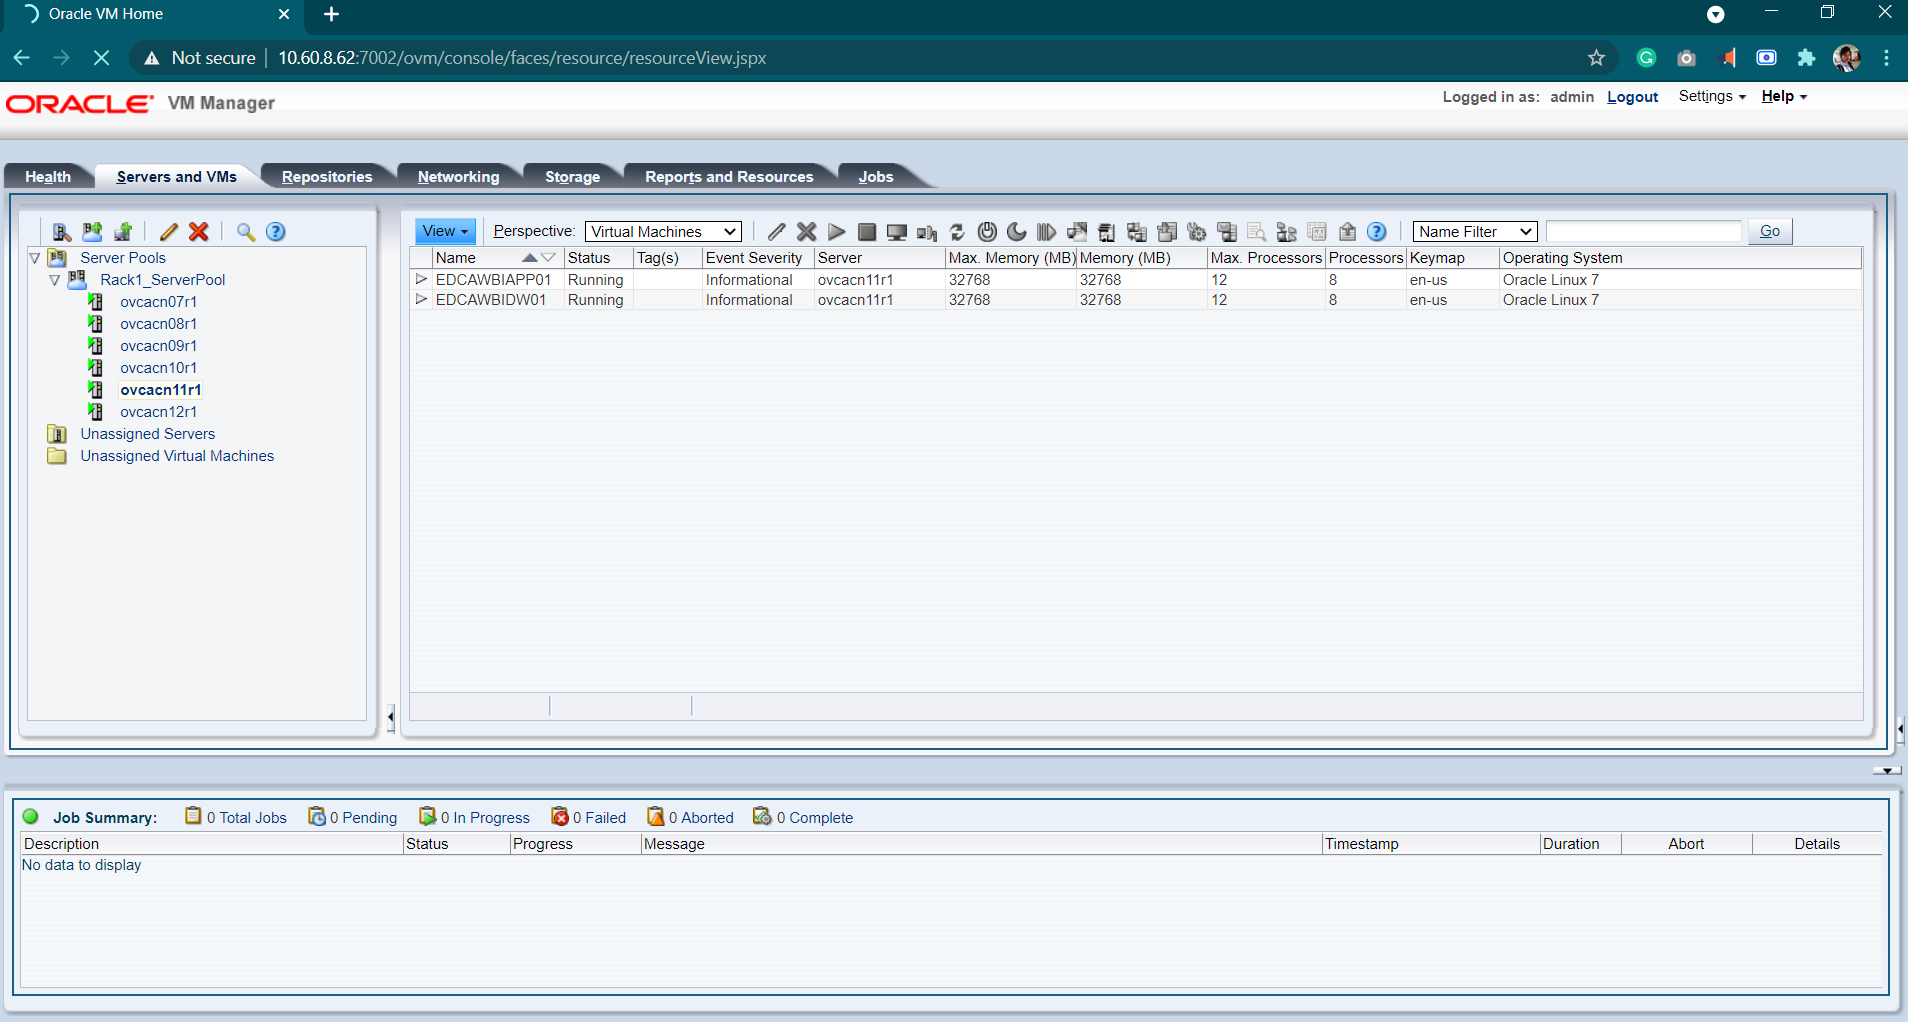Click the Migrate or Move VM icon

[1077, 232]
